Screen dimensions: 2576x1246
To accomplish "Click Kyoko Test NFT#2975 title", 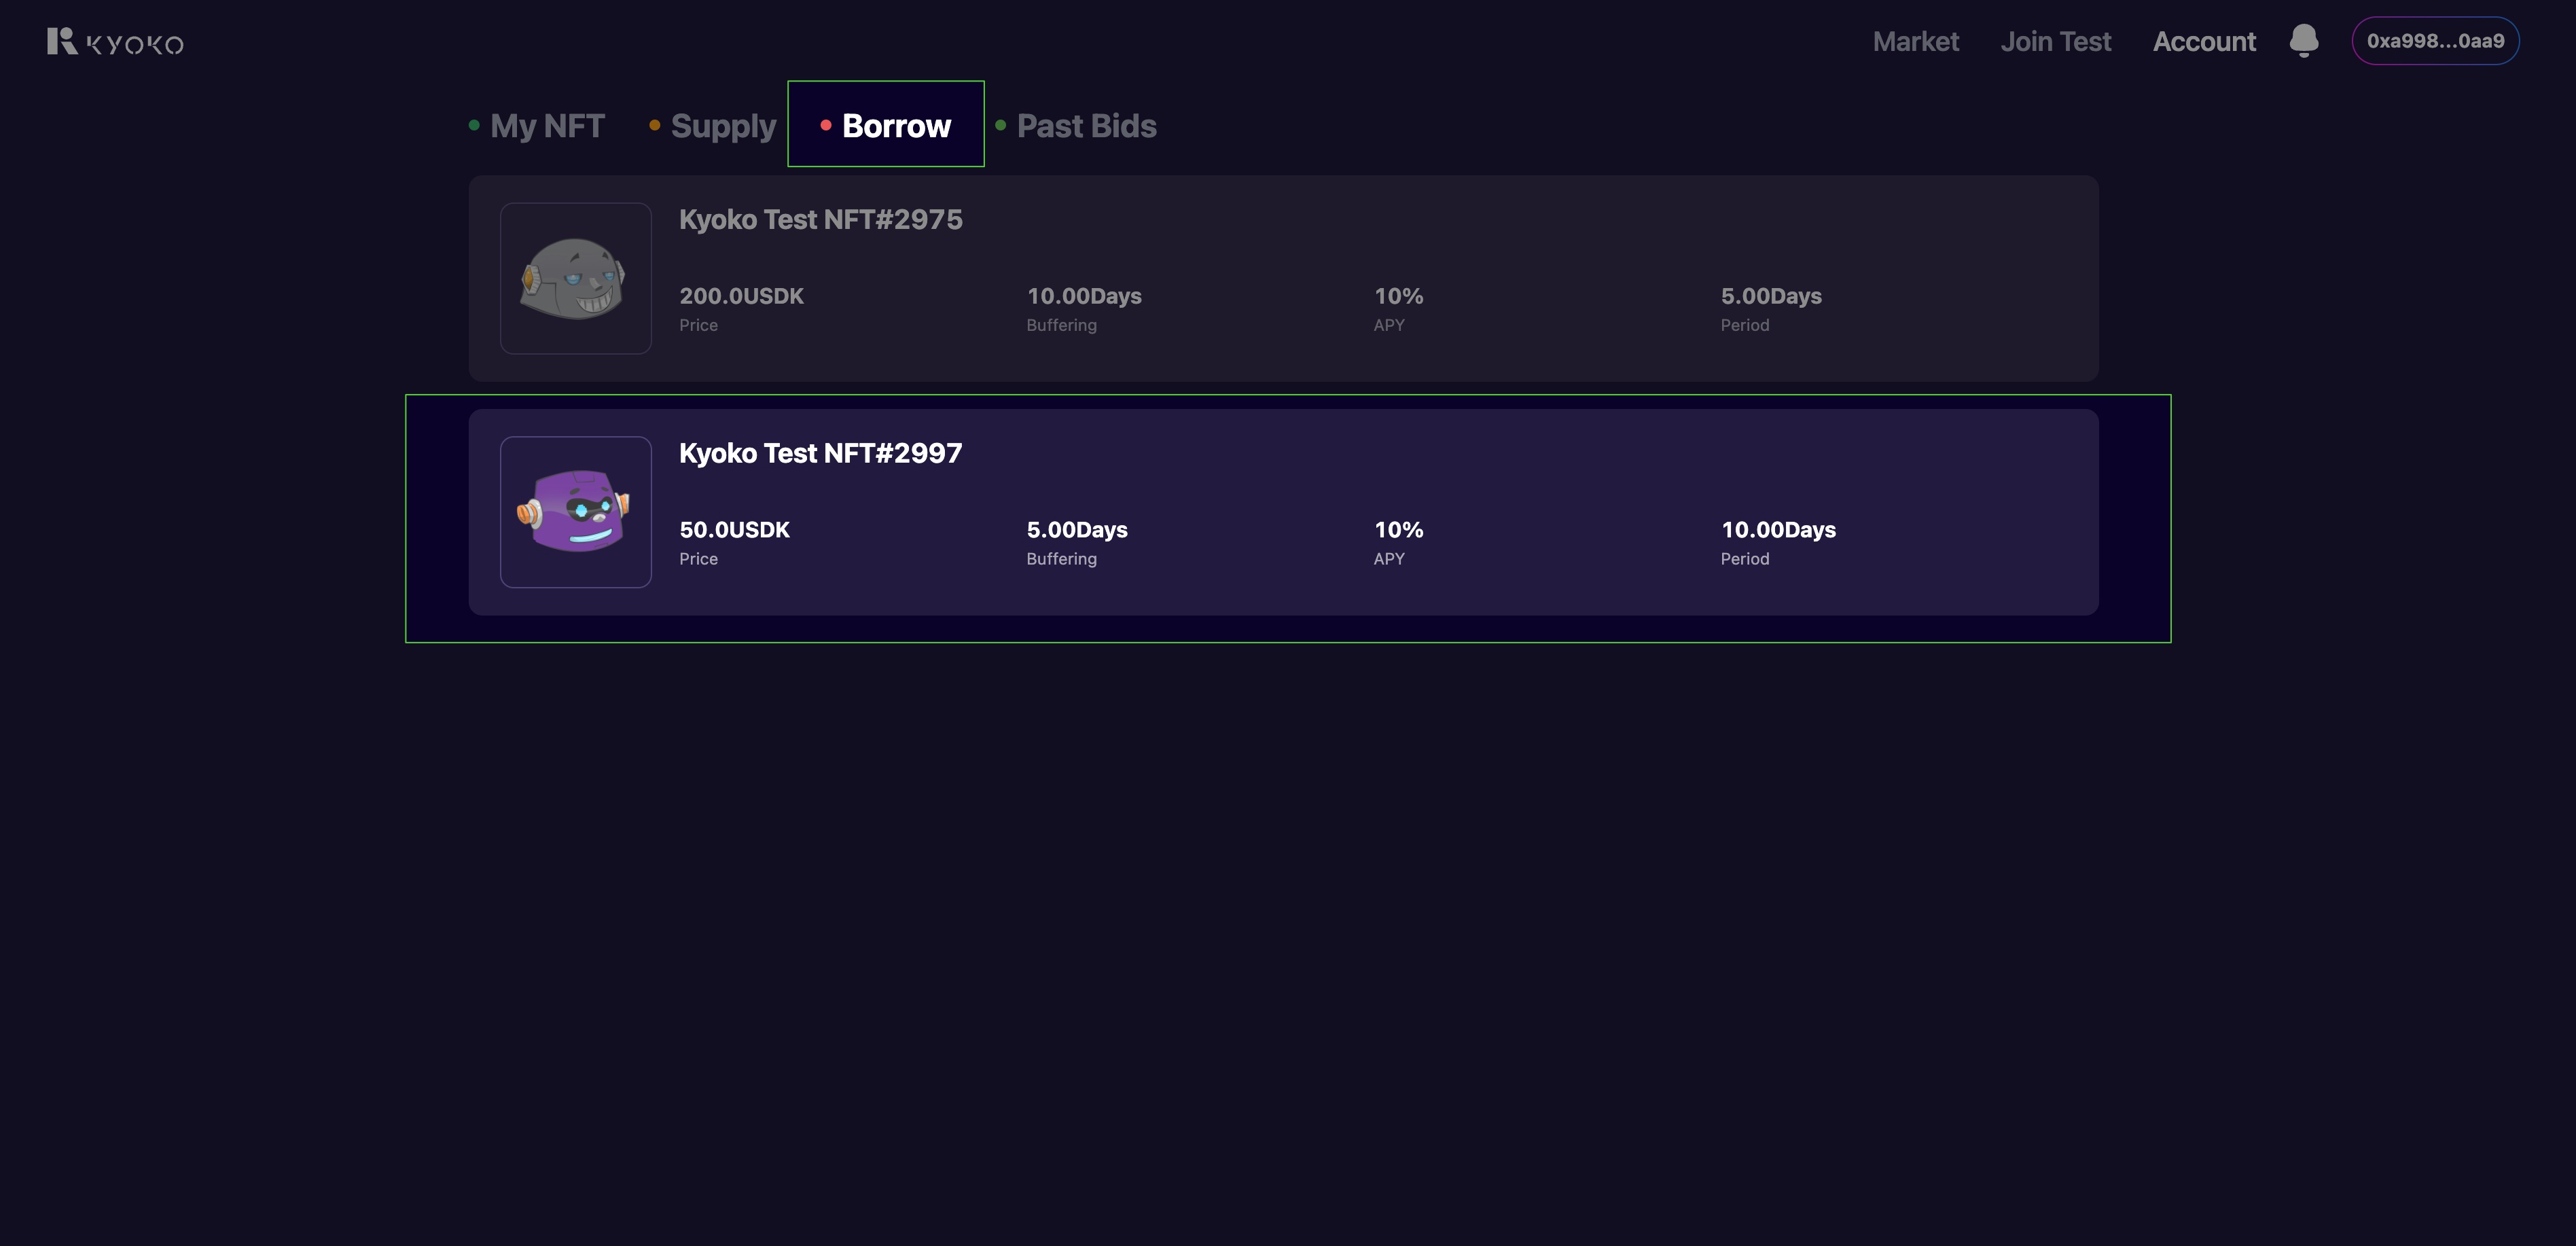I will tap(821, 220).
